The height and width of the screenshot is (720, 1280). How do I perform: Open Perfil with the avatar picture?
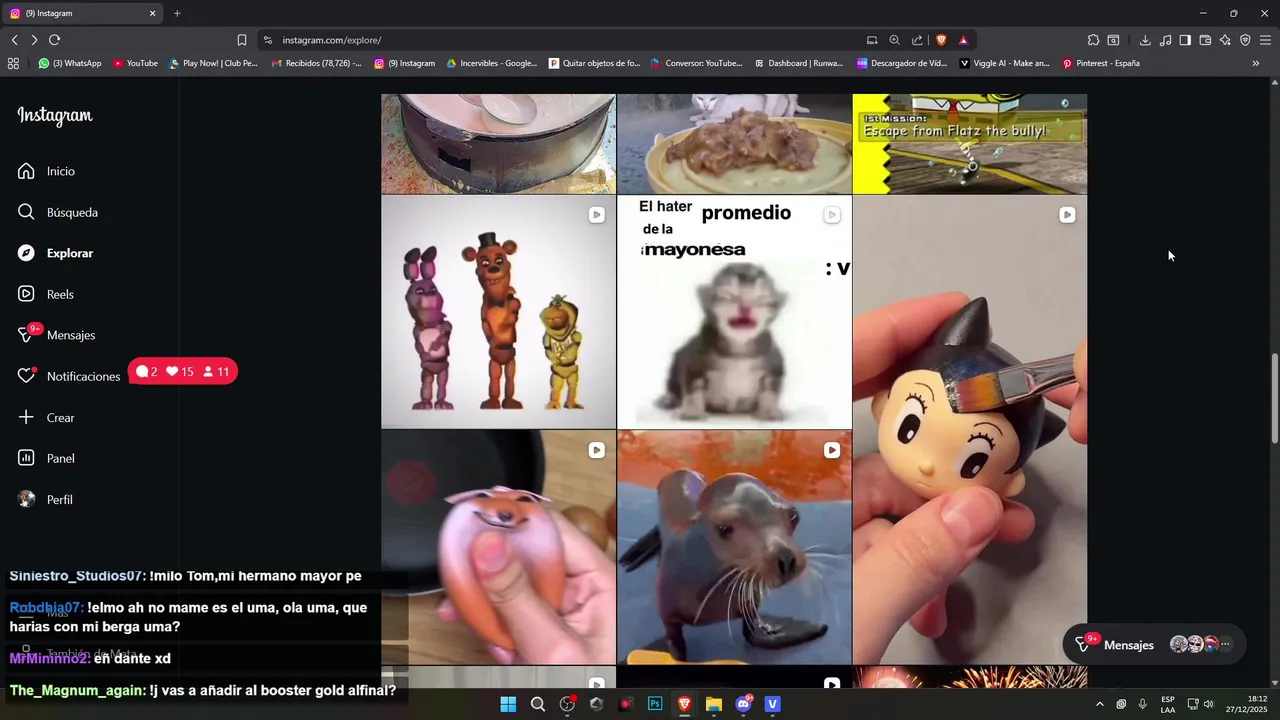point(45,499)
